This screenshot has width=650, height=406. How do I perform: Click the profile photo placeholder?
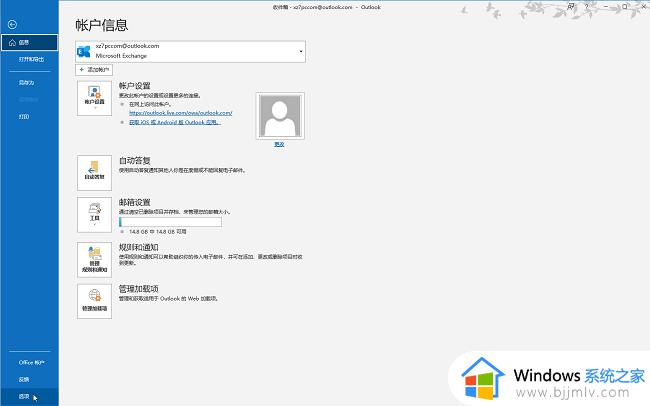[280, 116]
